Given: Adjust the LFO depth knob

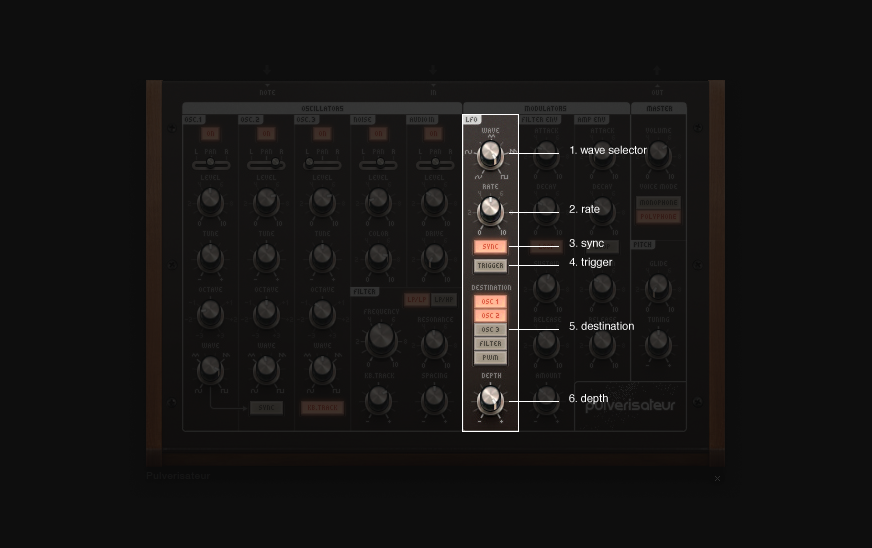Looking at the screenshot, I should click(490, 399).
